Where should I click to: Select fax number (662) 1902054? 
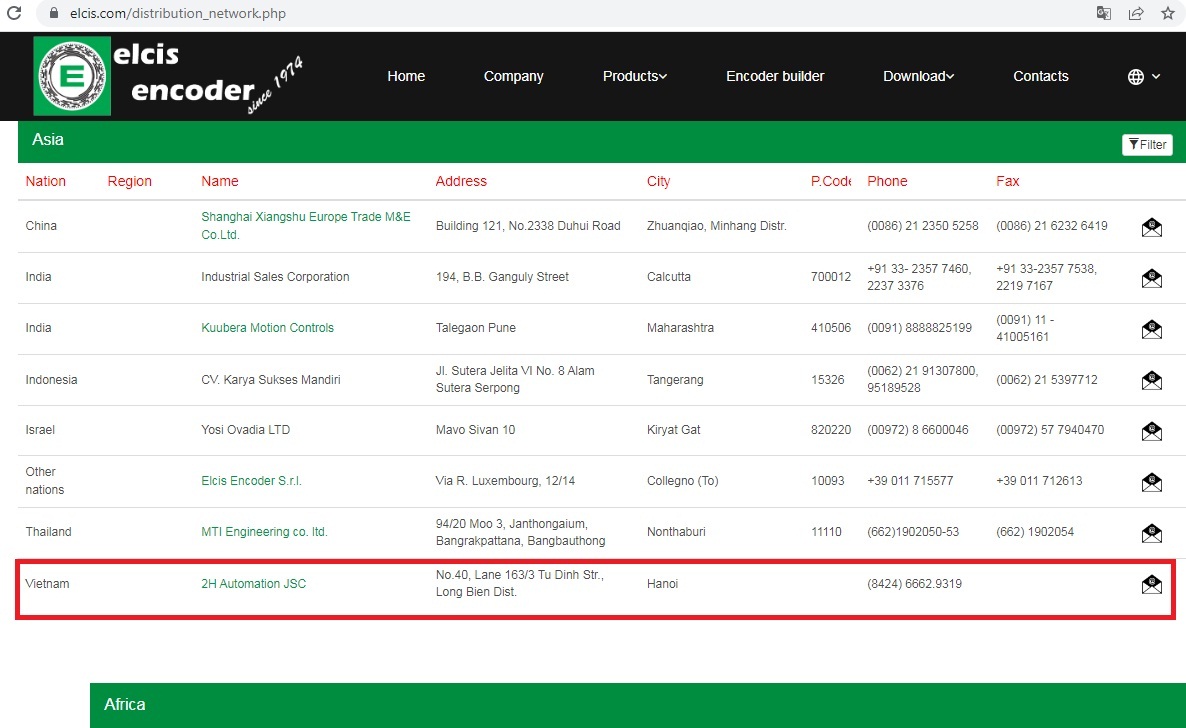[1035, 531]
